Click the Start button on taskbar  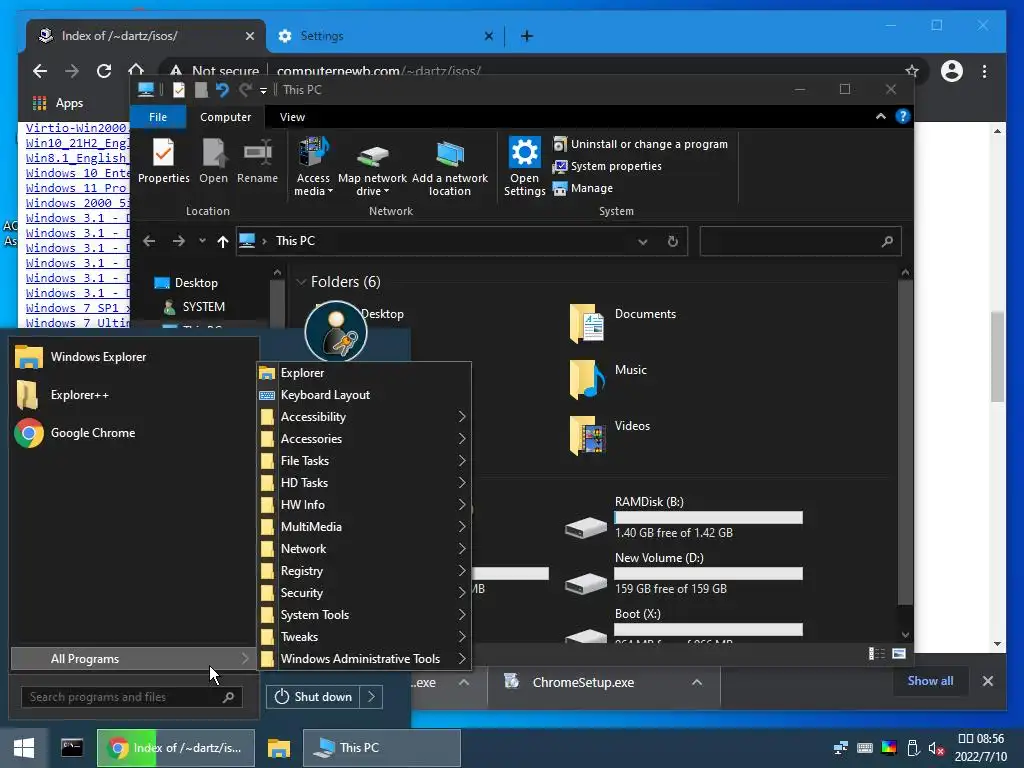(x=24, y=748)
